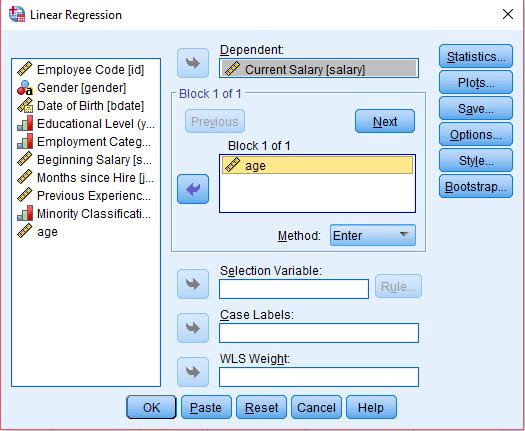525x431 pixels.
Task: Click the Current Salary dependent field
Action: tap(319, 69)
